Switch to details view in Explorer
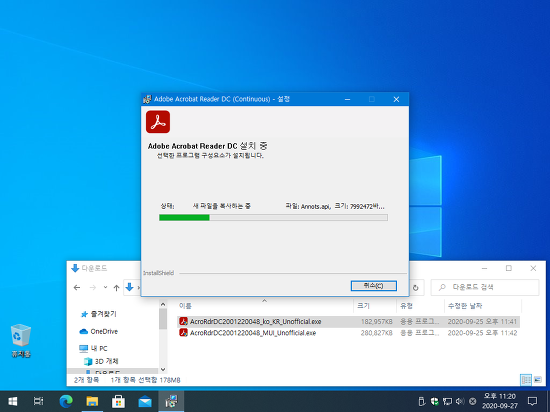Viewport: 550px width, 412px height. click(526, 380)
